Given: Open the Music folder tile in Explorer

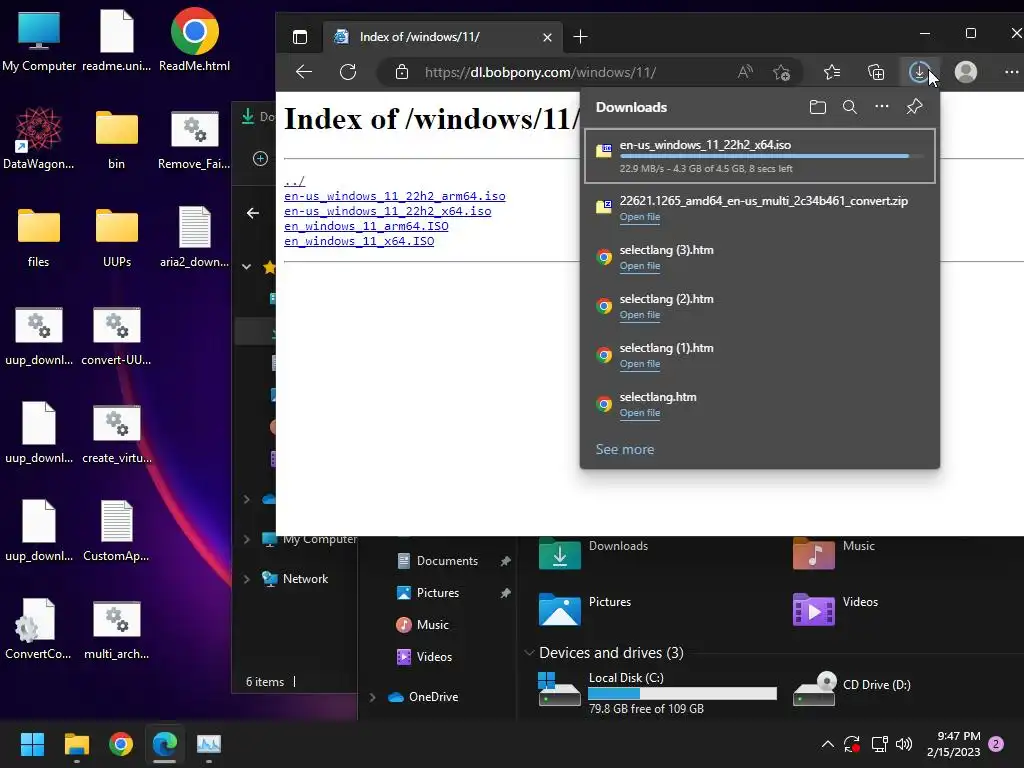Looking at the screenshot, I should [814, 554].
